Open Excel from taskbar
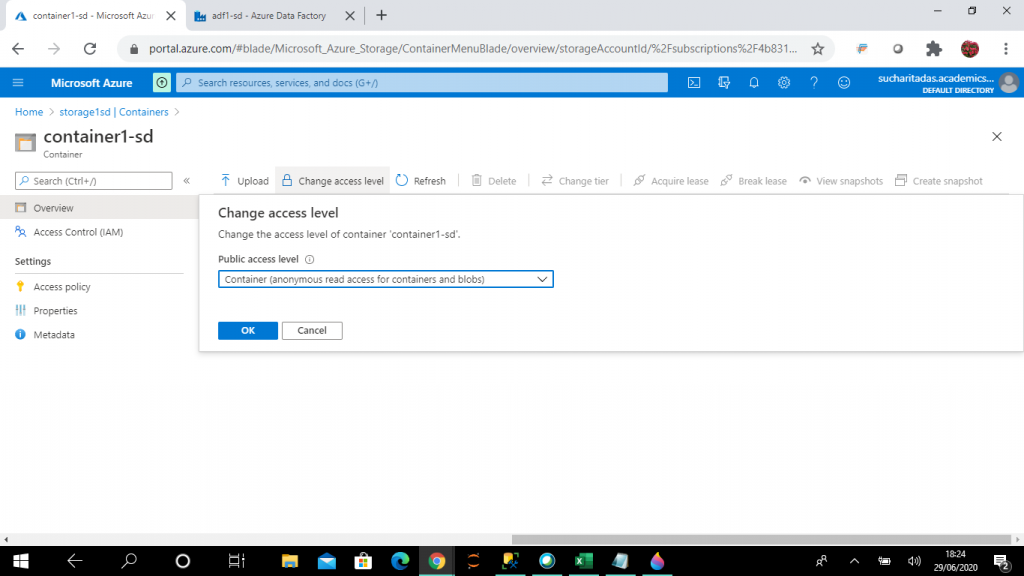Image resolution: width=1024 pixels, height=576 pixels. click(x=583, y=561)
